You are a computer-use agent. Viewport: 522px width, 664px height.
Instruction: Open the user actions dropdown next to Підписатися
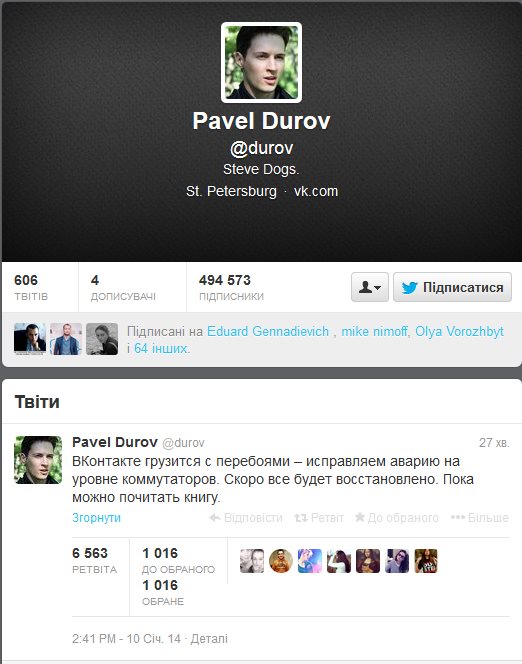point(370,287)
